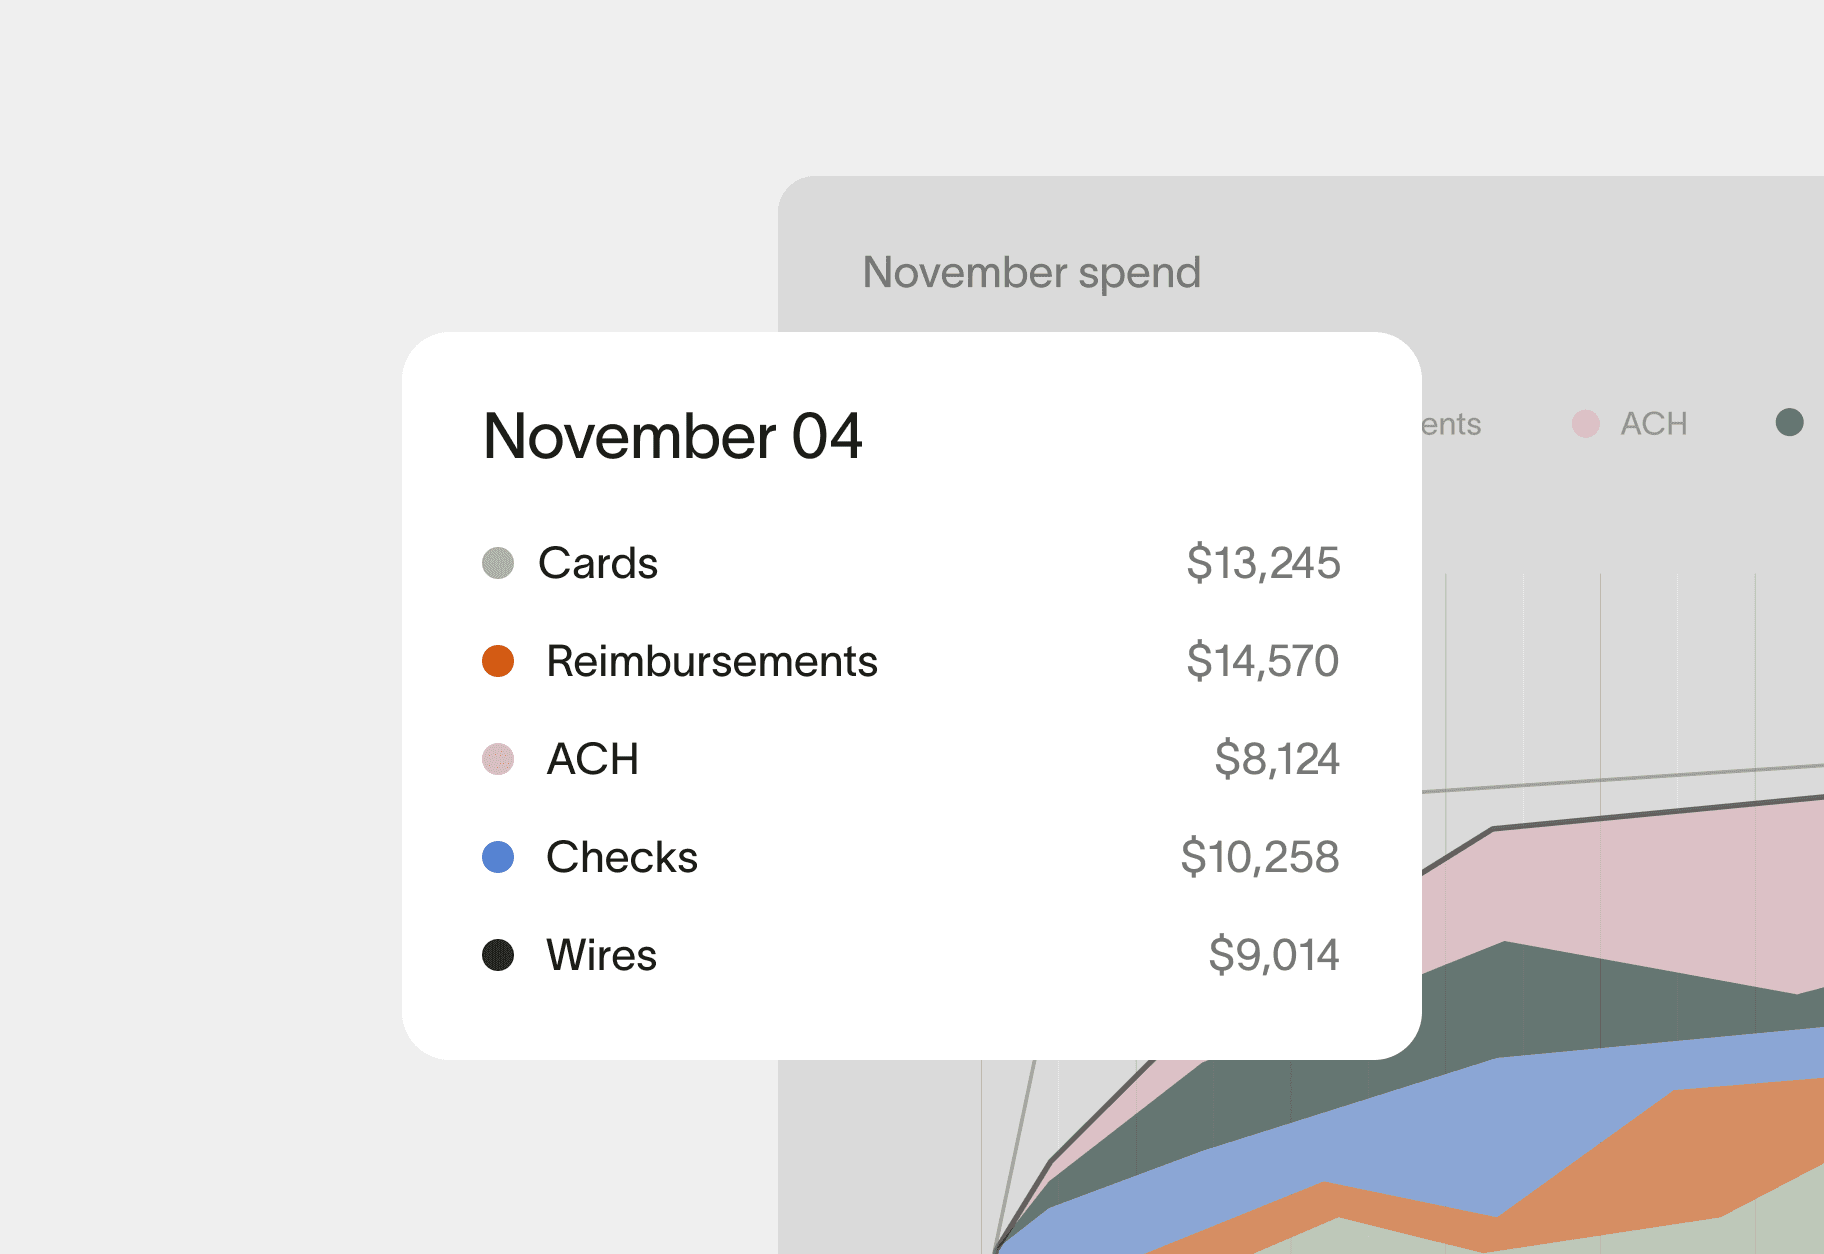The height and width of the screenshot is (1254, 1824).
Task: Select the Reimbursements row label
Action: click(711, 661)
